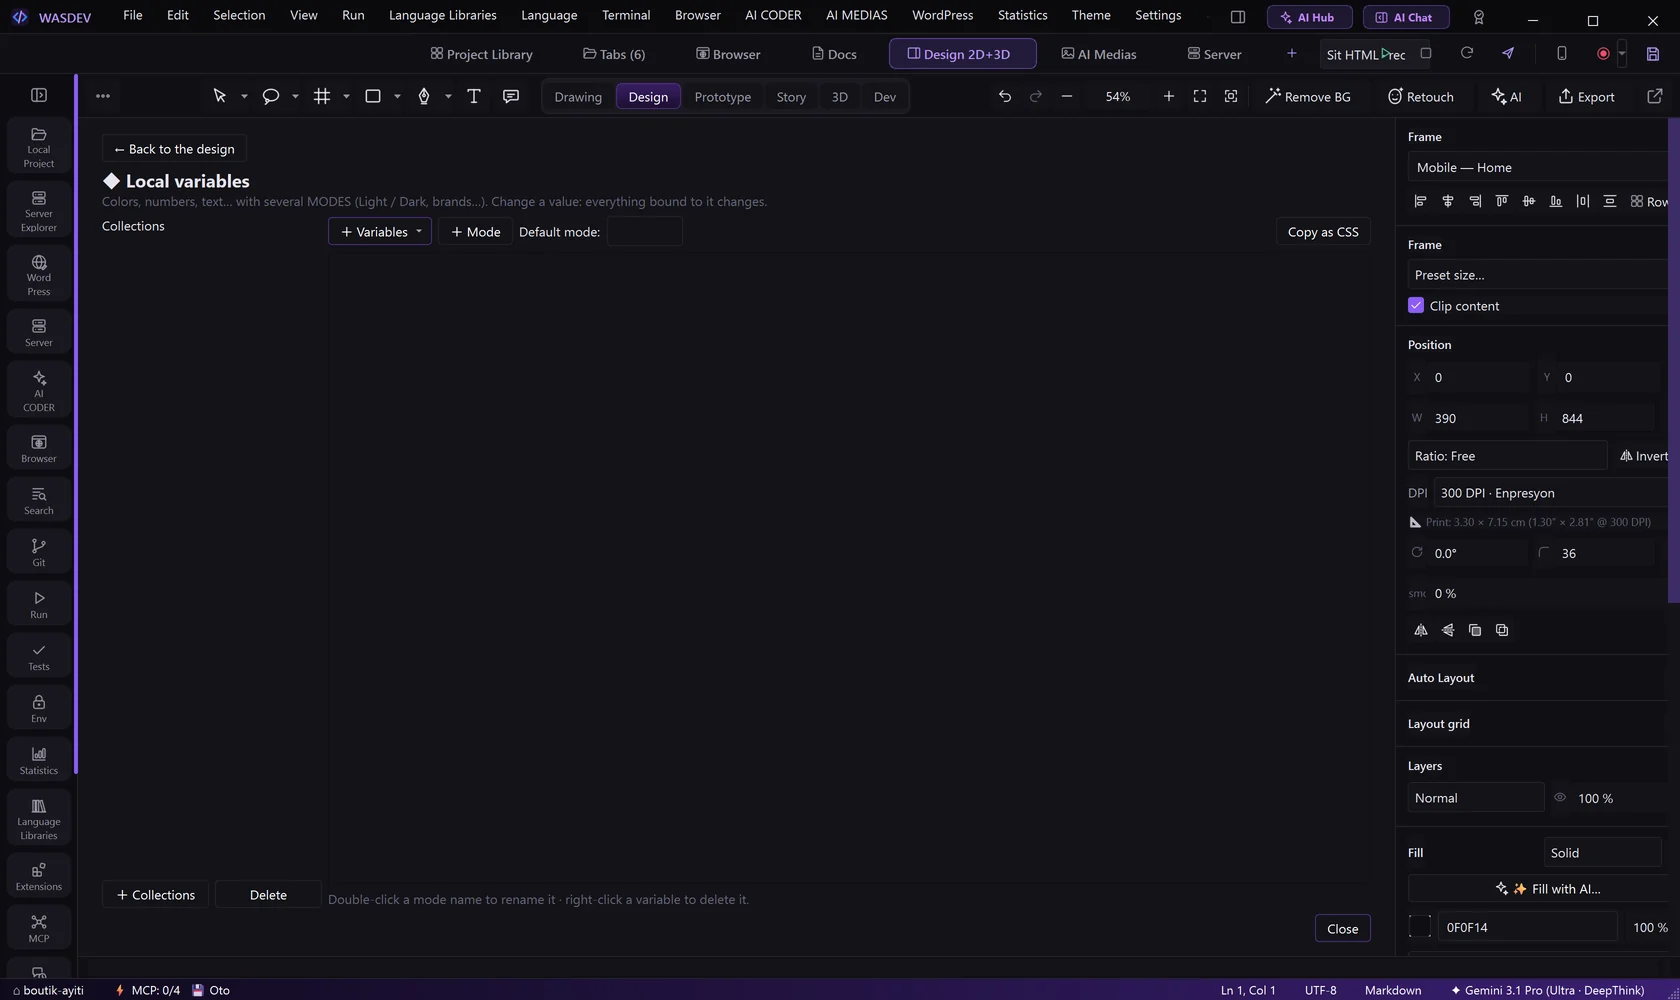Open the MCP sidebar panel
The height and width of the screenshot is (1000, 1680).
pos(39,928)
